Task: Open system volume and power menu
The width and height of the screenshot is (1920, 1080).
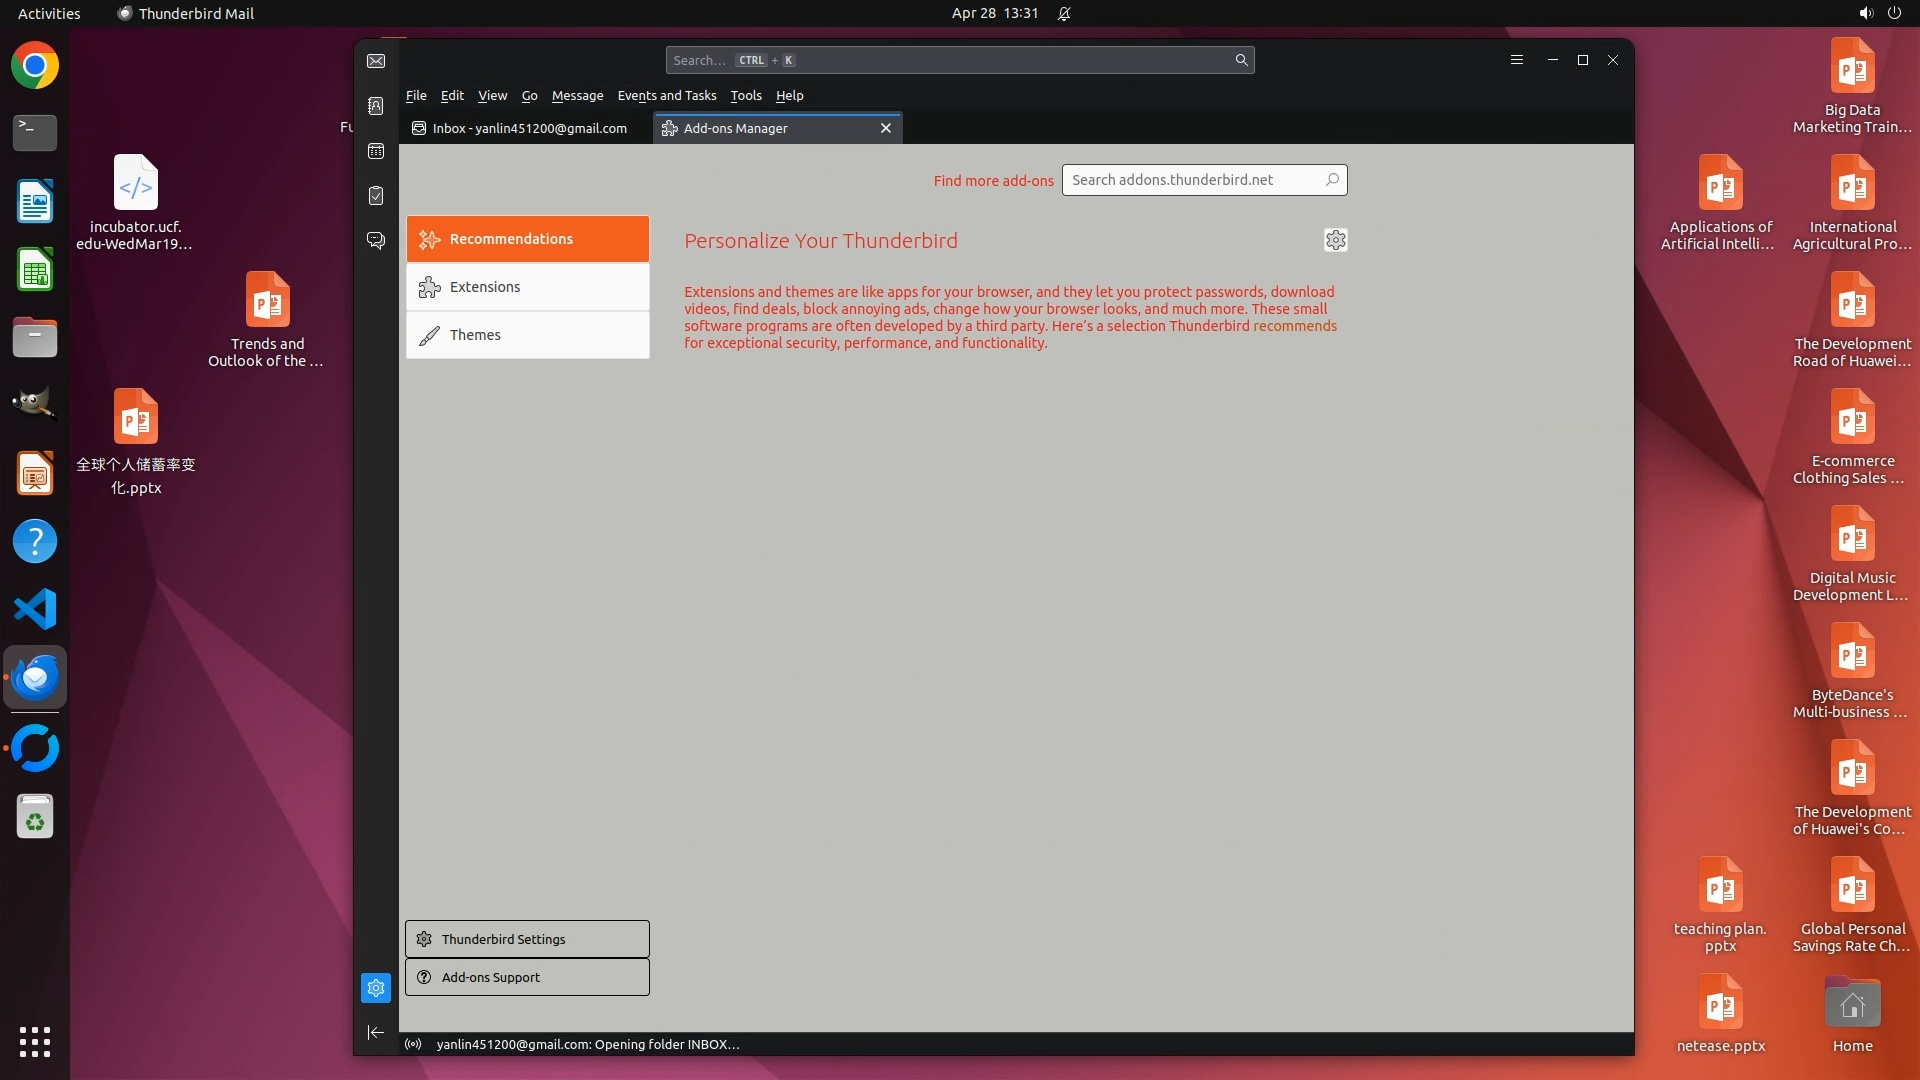Action: point(1879,13)
